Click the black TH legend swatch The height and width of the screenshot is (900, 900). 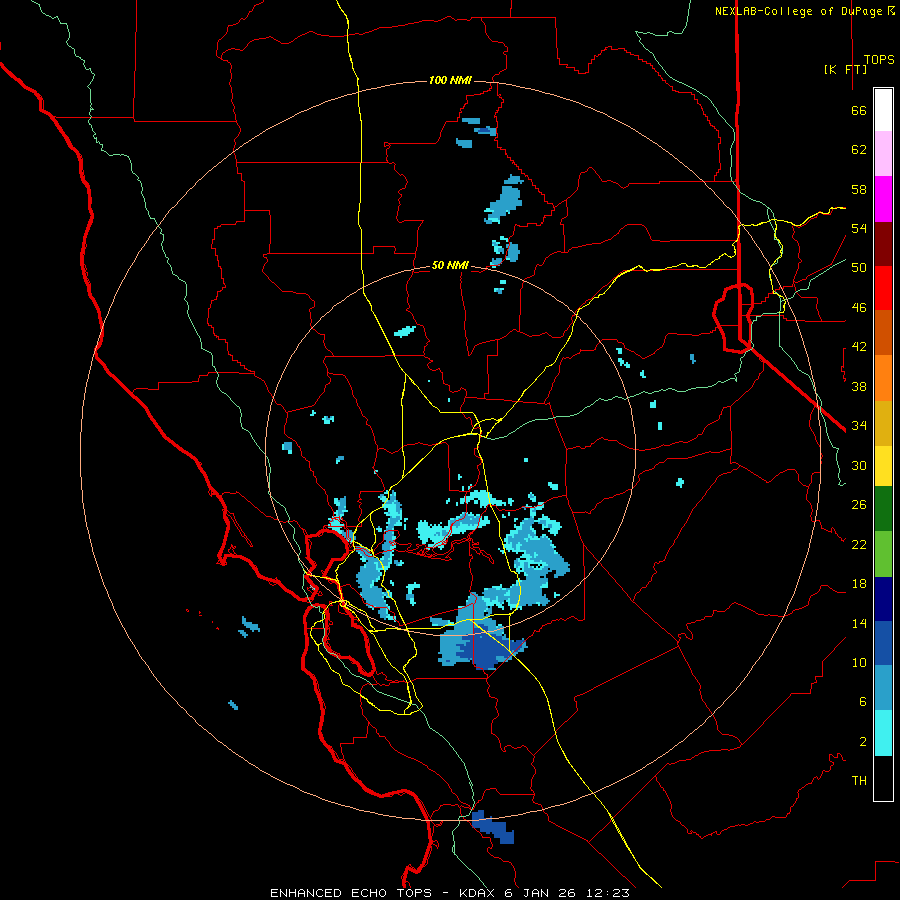point(883,778)
